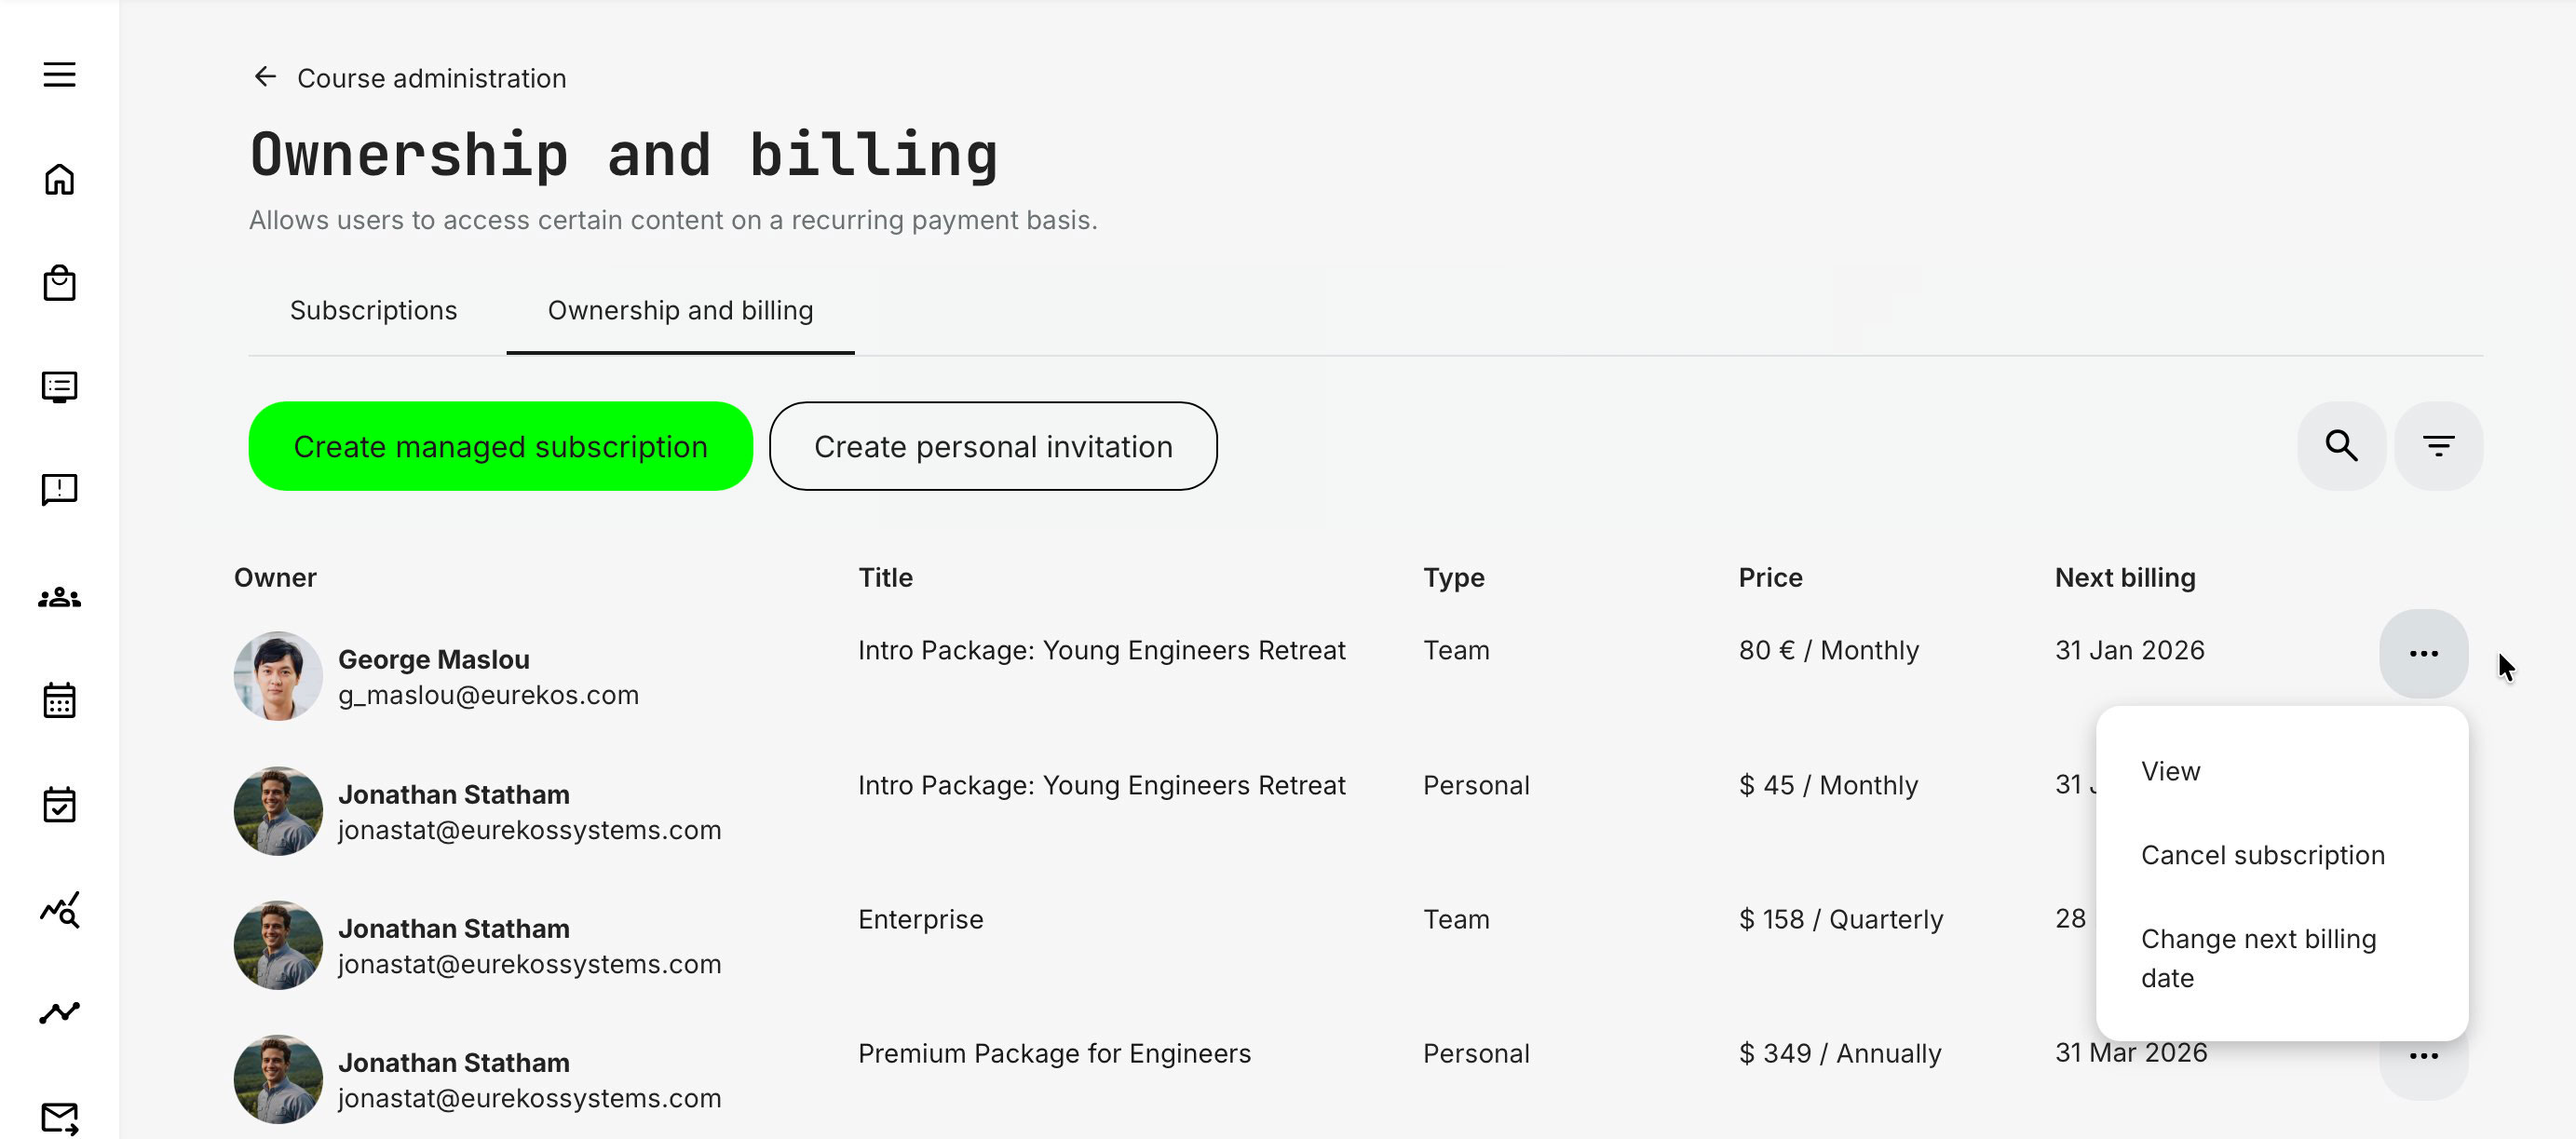
Task: Choose Cancel subscription in the menu
Action: pos(2262,855)
